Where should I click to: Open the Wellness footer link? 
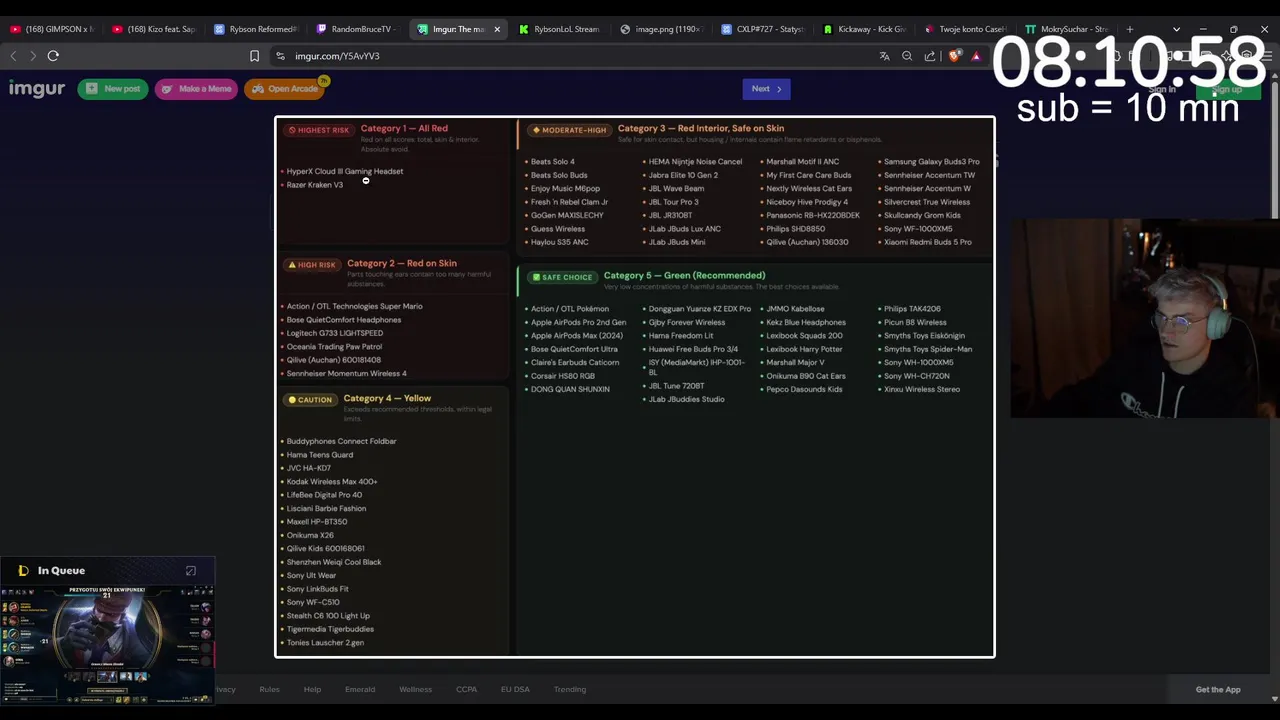click(x=415, y=689)
